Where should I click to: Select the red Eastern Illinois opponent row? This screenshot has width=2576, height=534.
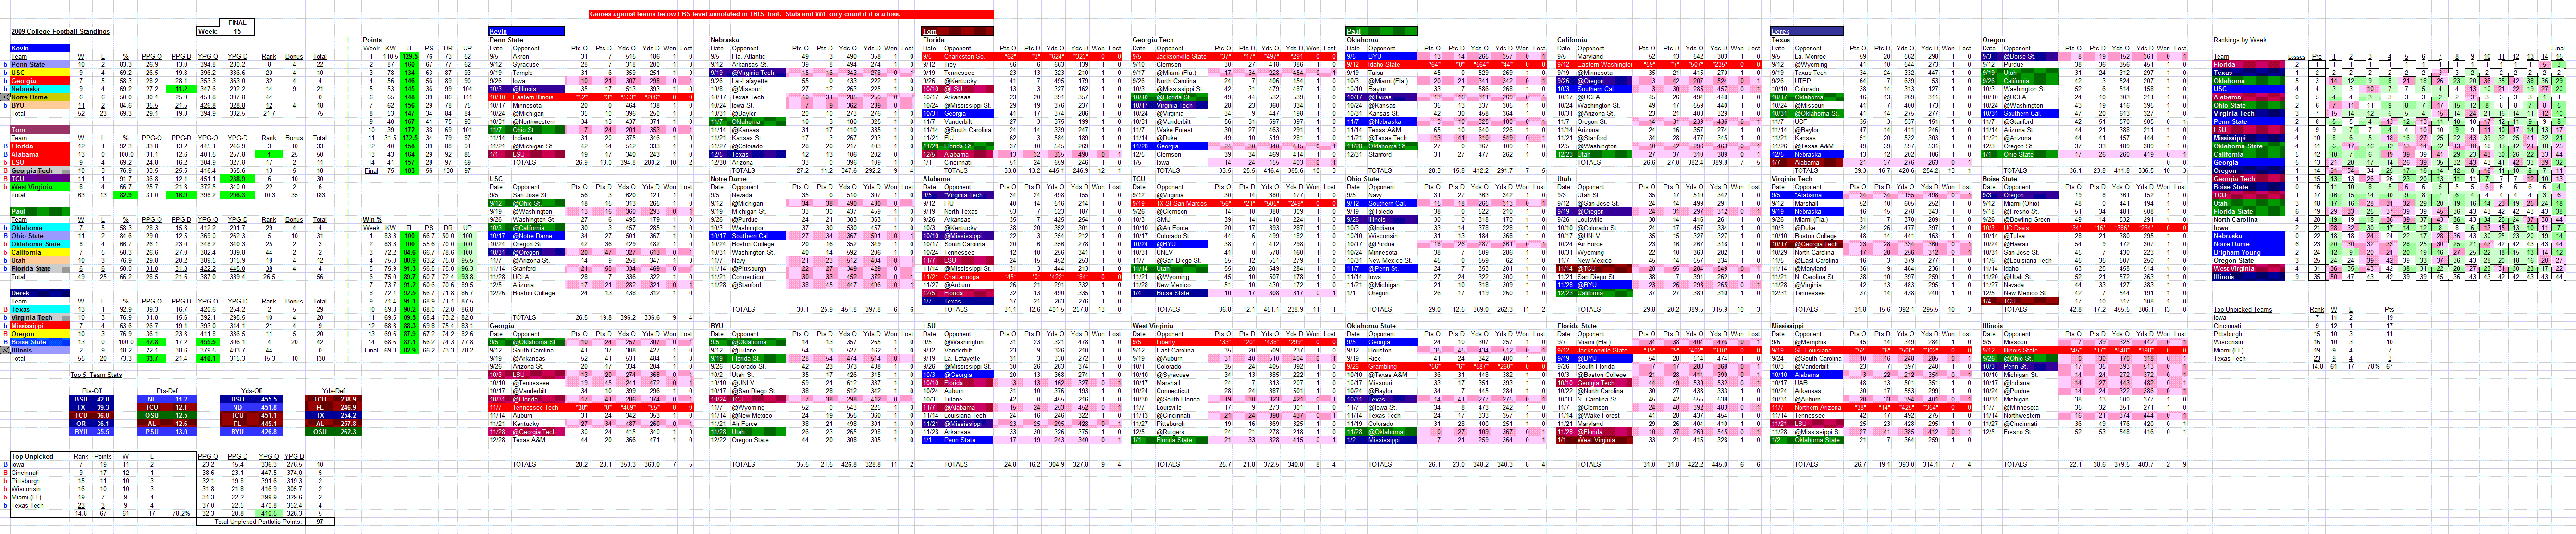[x=590, y=97]
